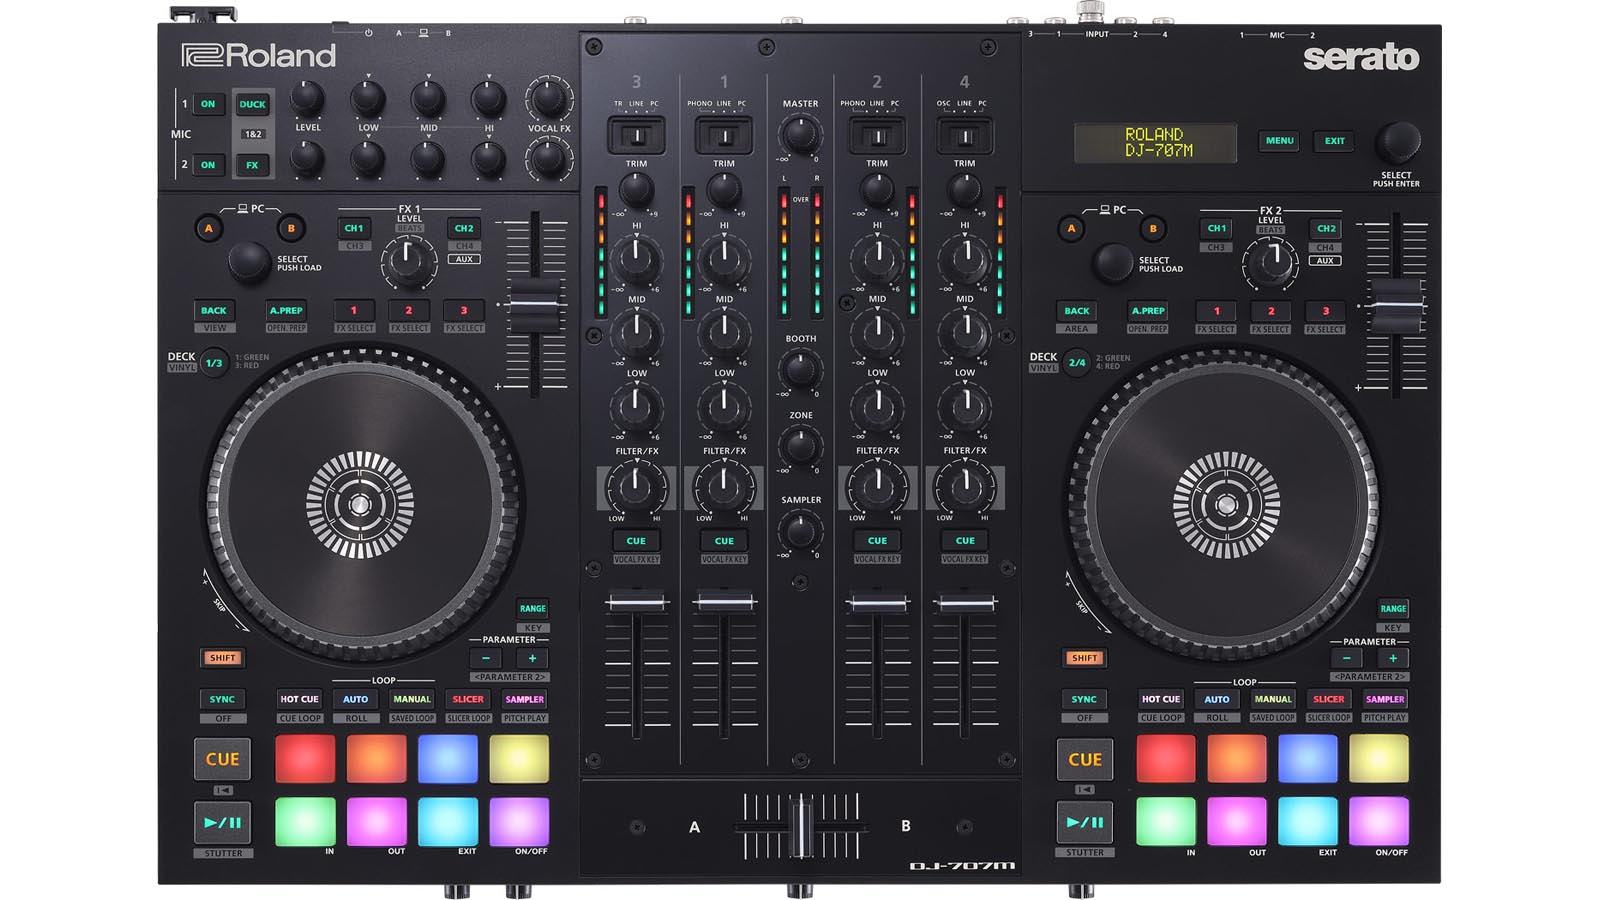Viewport: 1600px width, 900px height.
Task: Trigger the blue top-row pad on right deck
Action: click(1308, 759)
